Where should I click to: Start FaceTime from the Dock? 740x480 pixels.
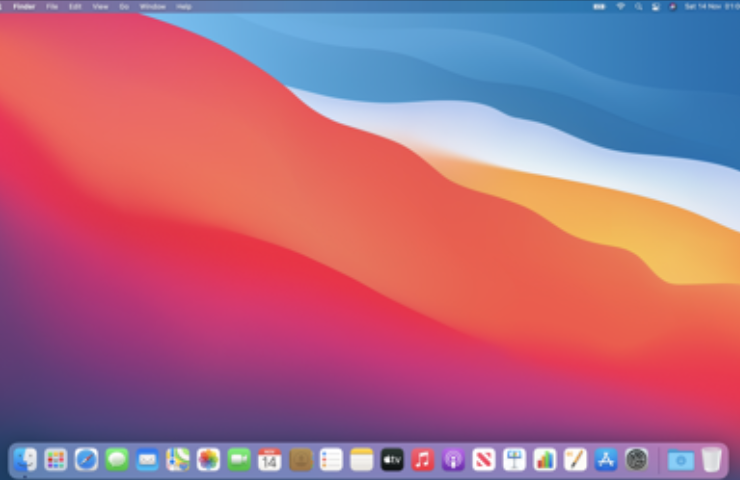click(239, 459)
